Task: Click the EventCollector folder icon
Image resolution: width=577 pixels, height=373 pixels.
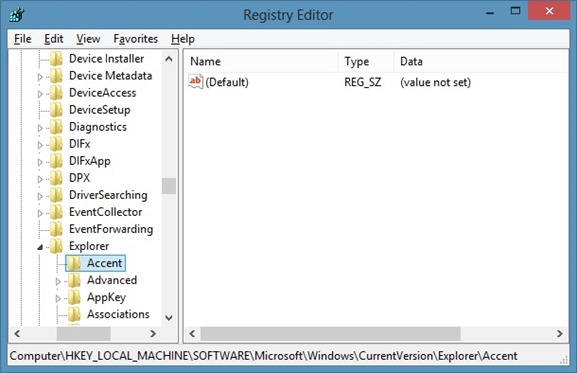Action: coord(56,212)
